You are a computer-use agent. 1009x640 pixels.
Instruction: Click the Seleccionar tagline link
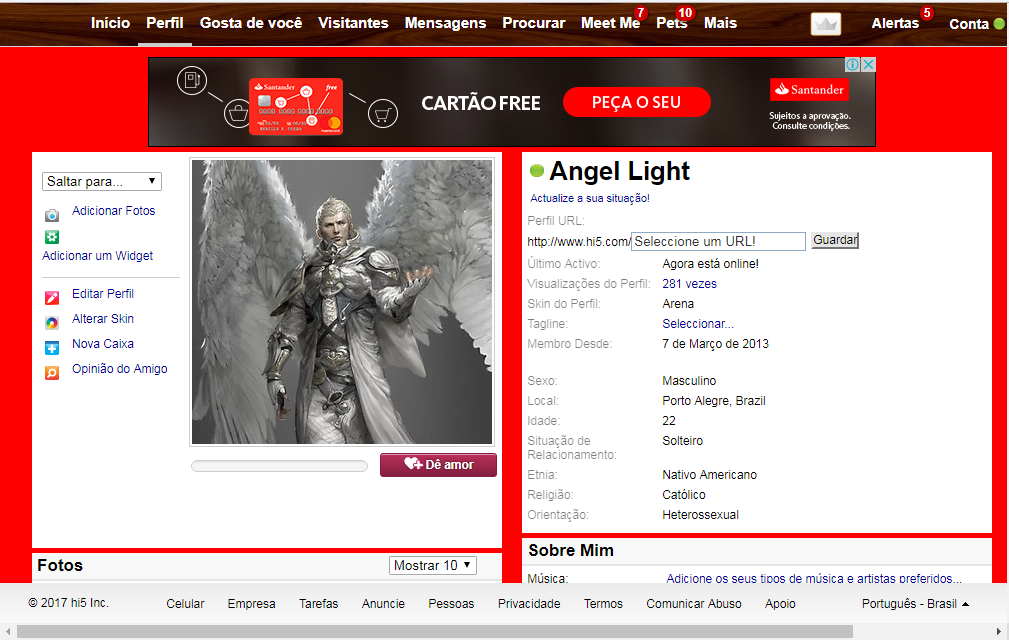point(698,324)
